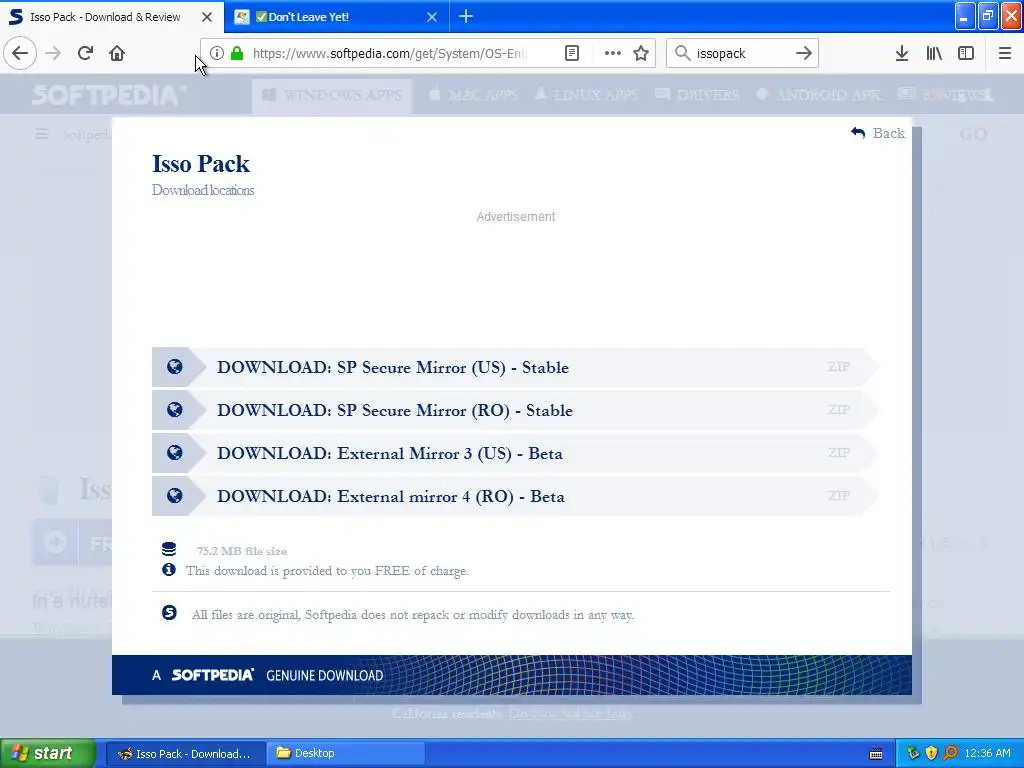
Task: Open the Mac Apps menu item
Action: 473,95
